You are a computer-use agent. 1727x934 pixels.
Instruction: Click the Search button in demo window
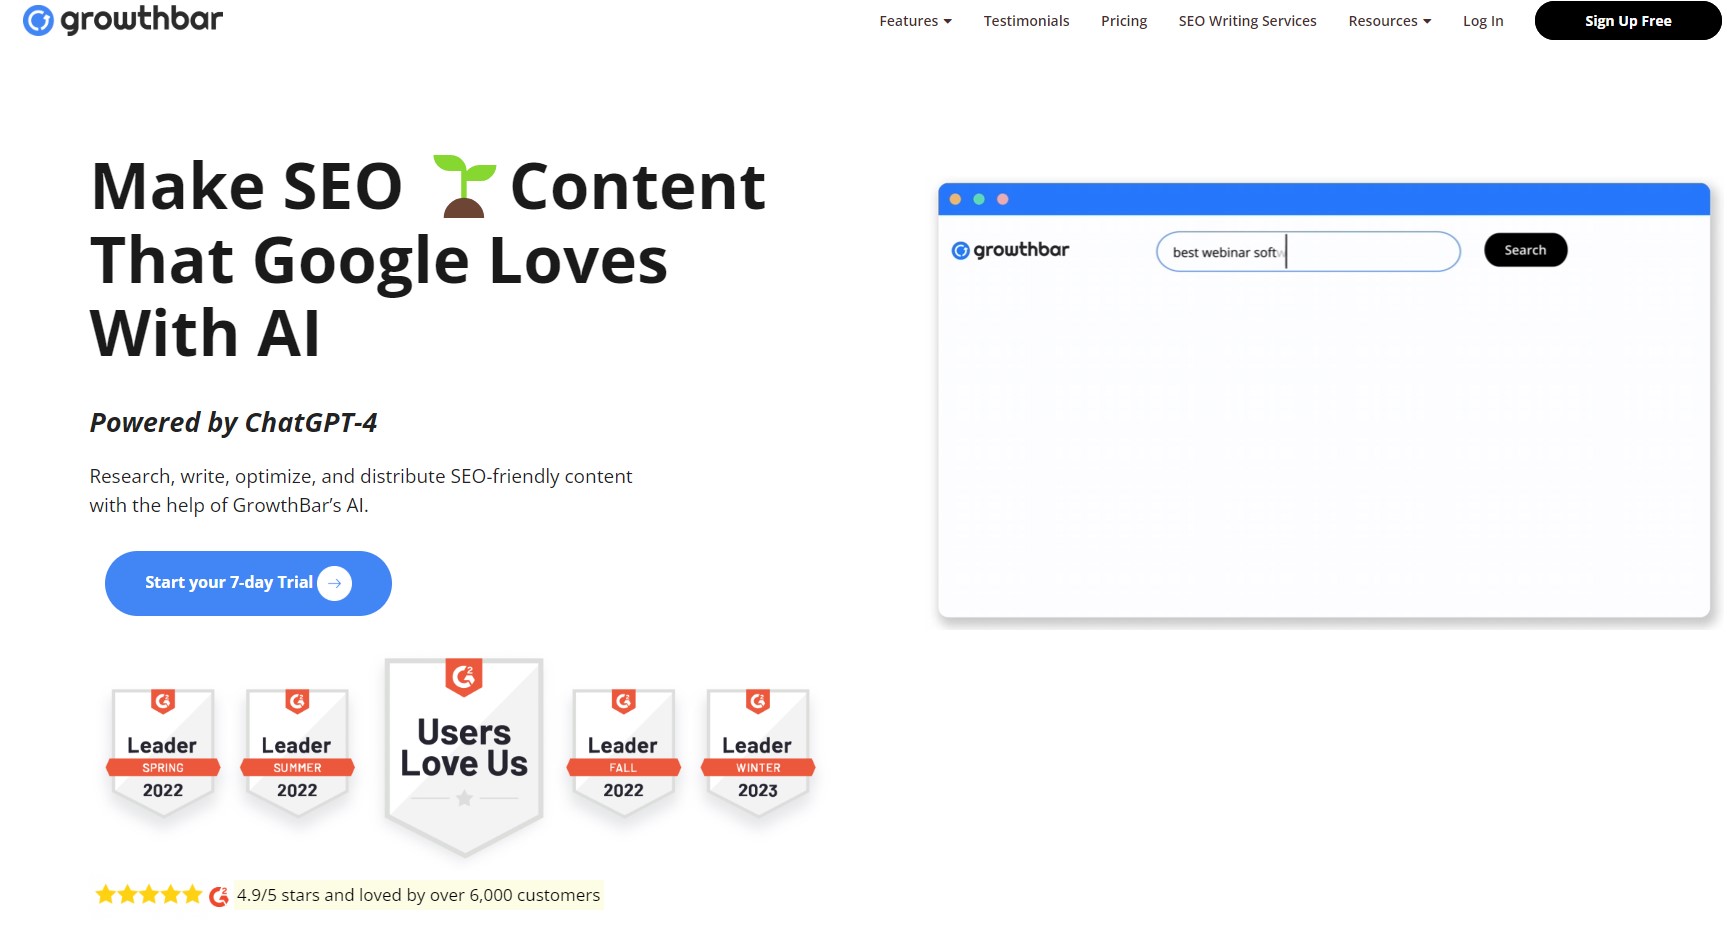[x=1525, y=250]
